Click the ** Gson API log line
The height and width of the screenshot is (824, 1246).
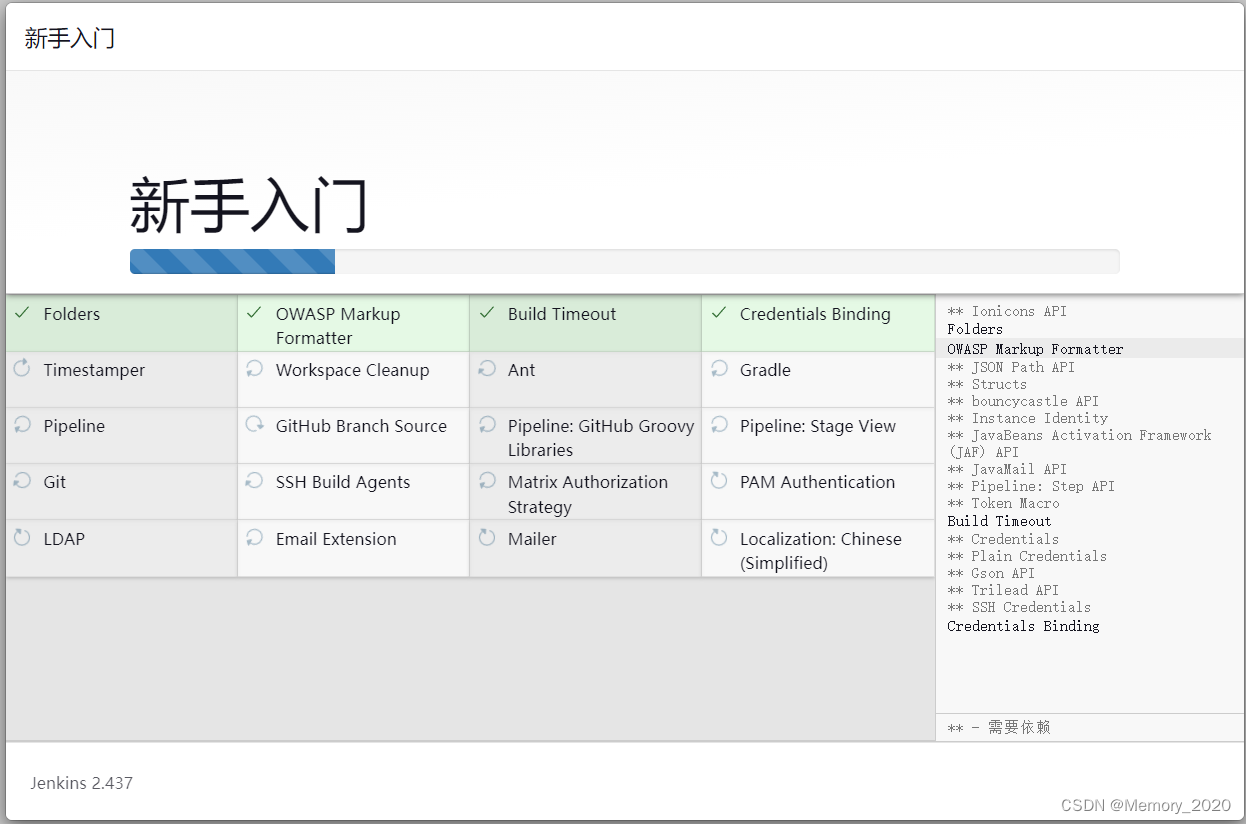[x=991, y=573]
